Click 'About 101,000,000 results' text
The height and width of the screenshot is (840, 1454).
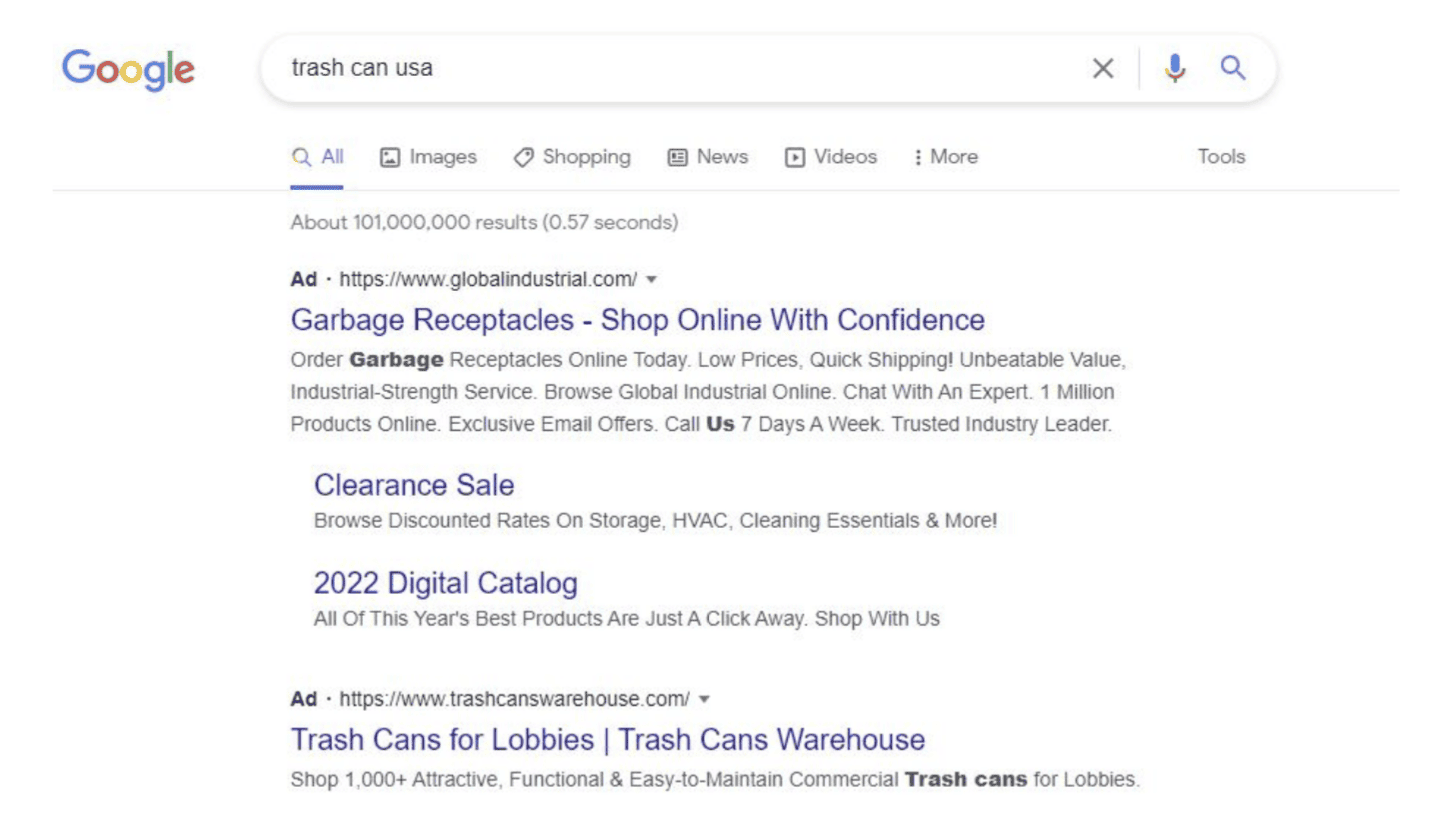tap(484, 222)
